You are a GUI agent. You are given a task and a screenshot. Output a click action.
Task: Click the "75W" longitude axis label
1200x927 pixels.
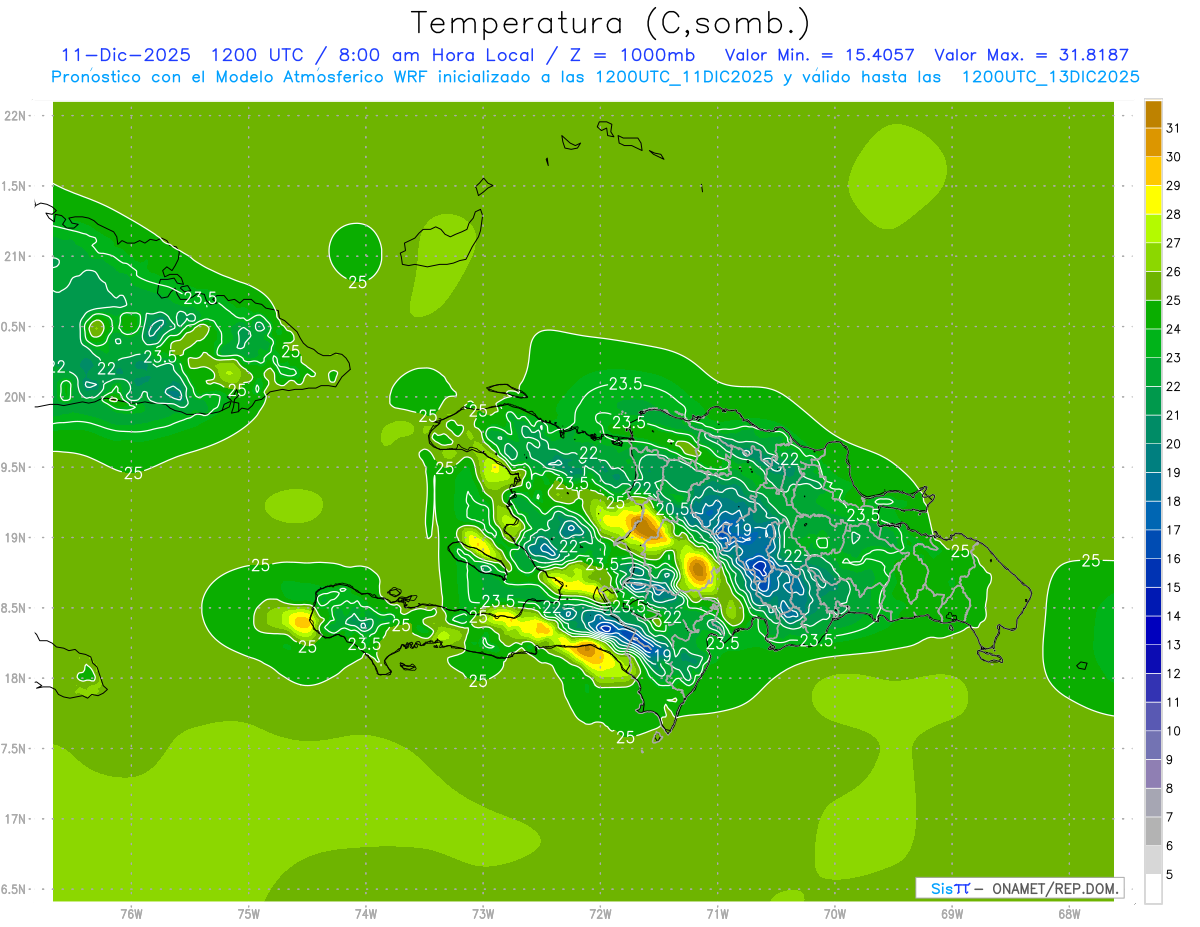249,914
